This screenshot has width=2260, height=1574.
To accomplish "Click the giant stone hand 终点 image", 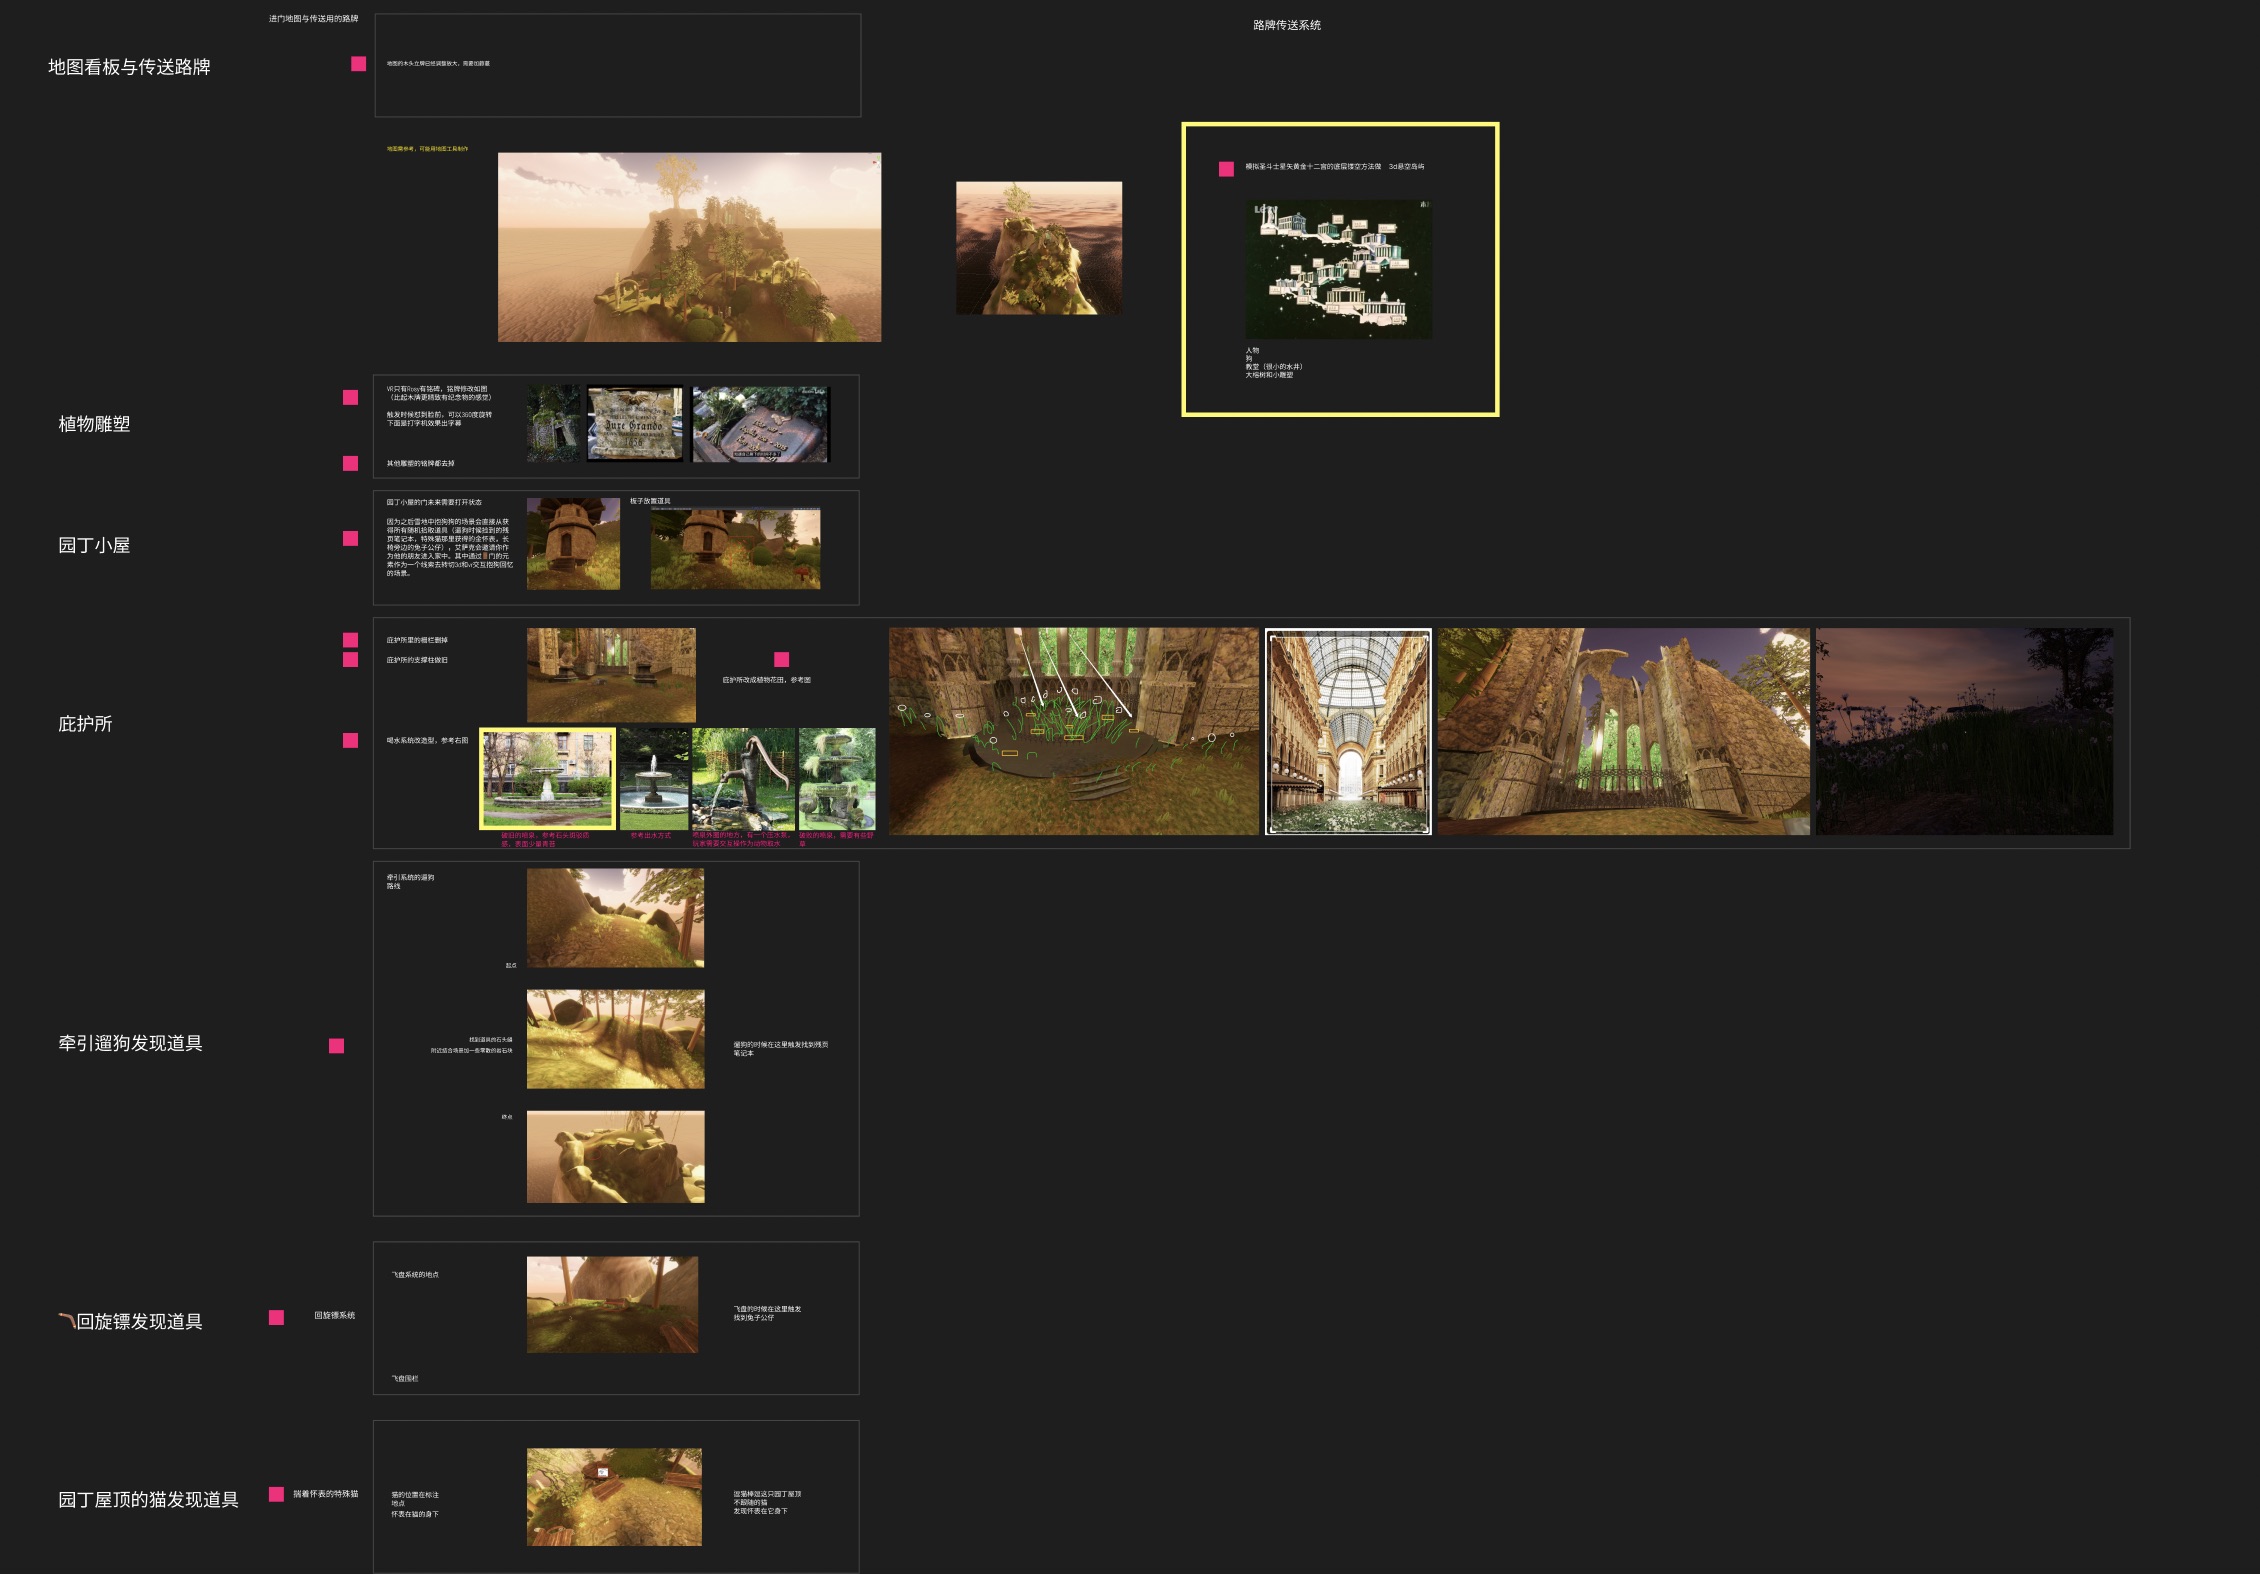I will click(x=615, y=1156).
